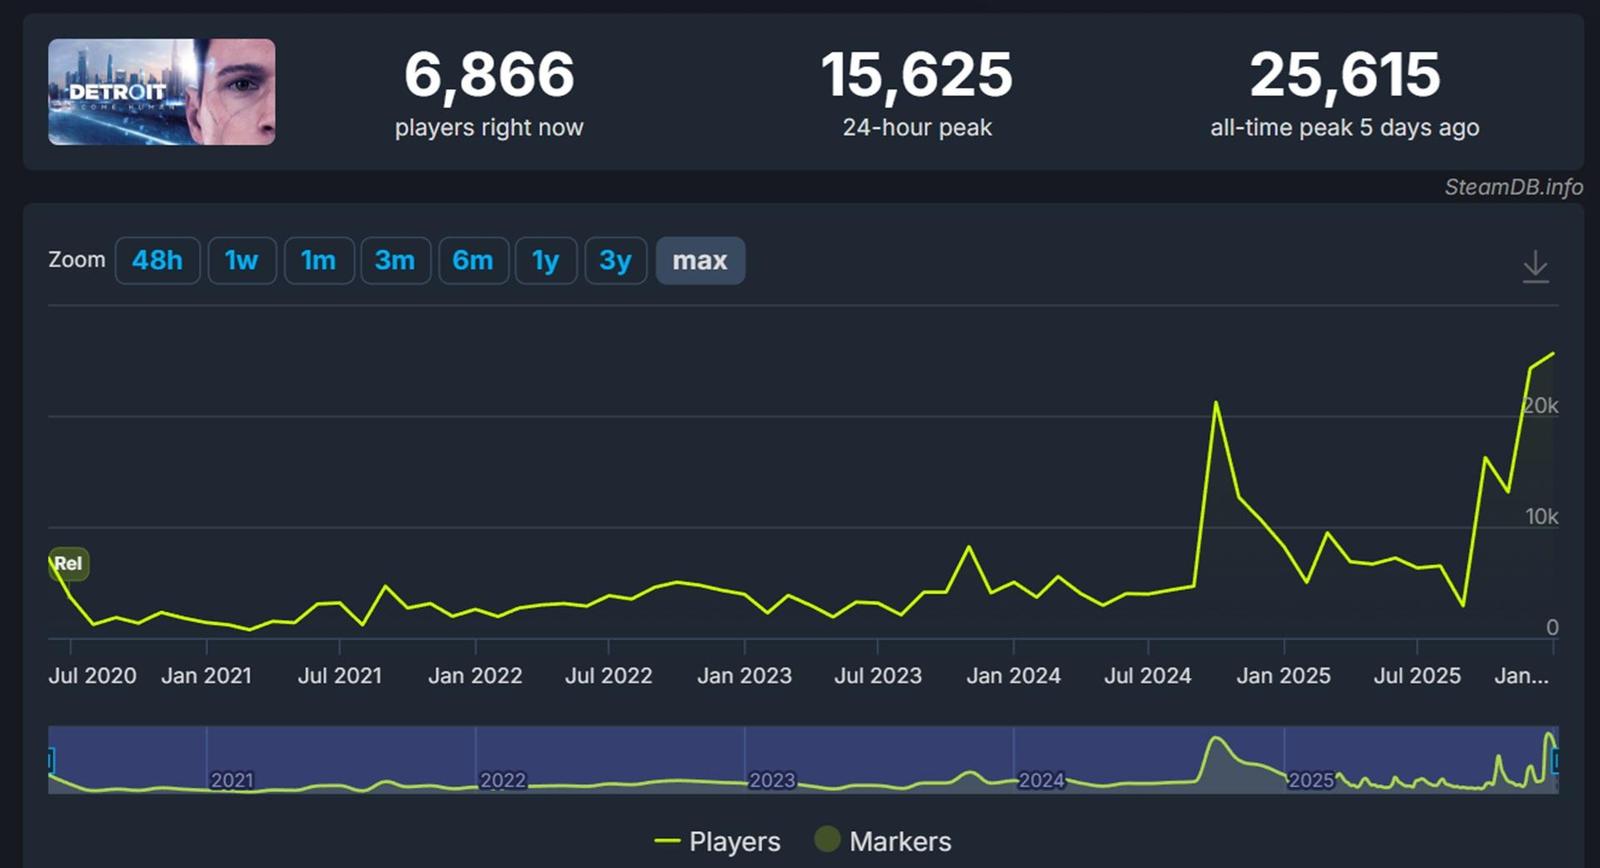This screenshot has height=868, width=1600.
Task: Toggle the Players series in legend
Action: click(x=717, y=842)
